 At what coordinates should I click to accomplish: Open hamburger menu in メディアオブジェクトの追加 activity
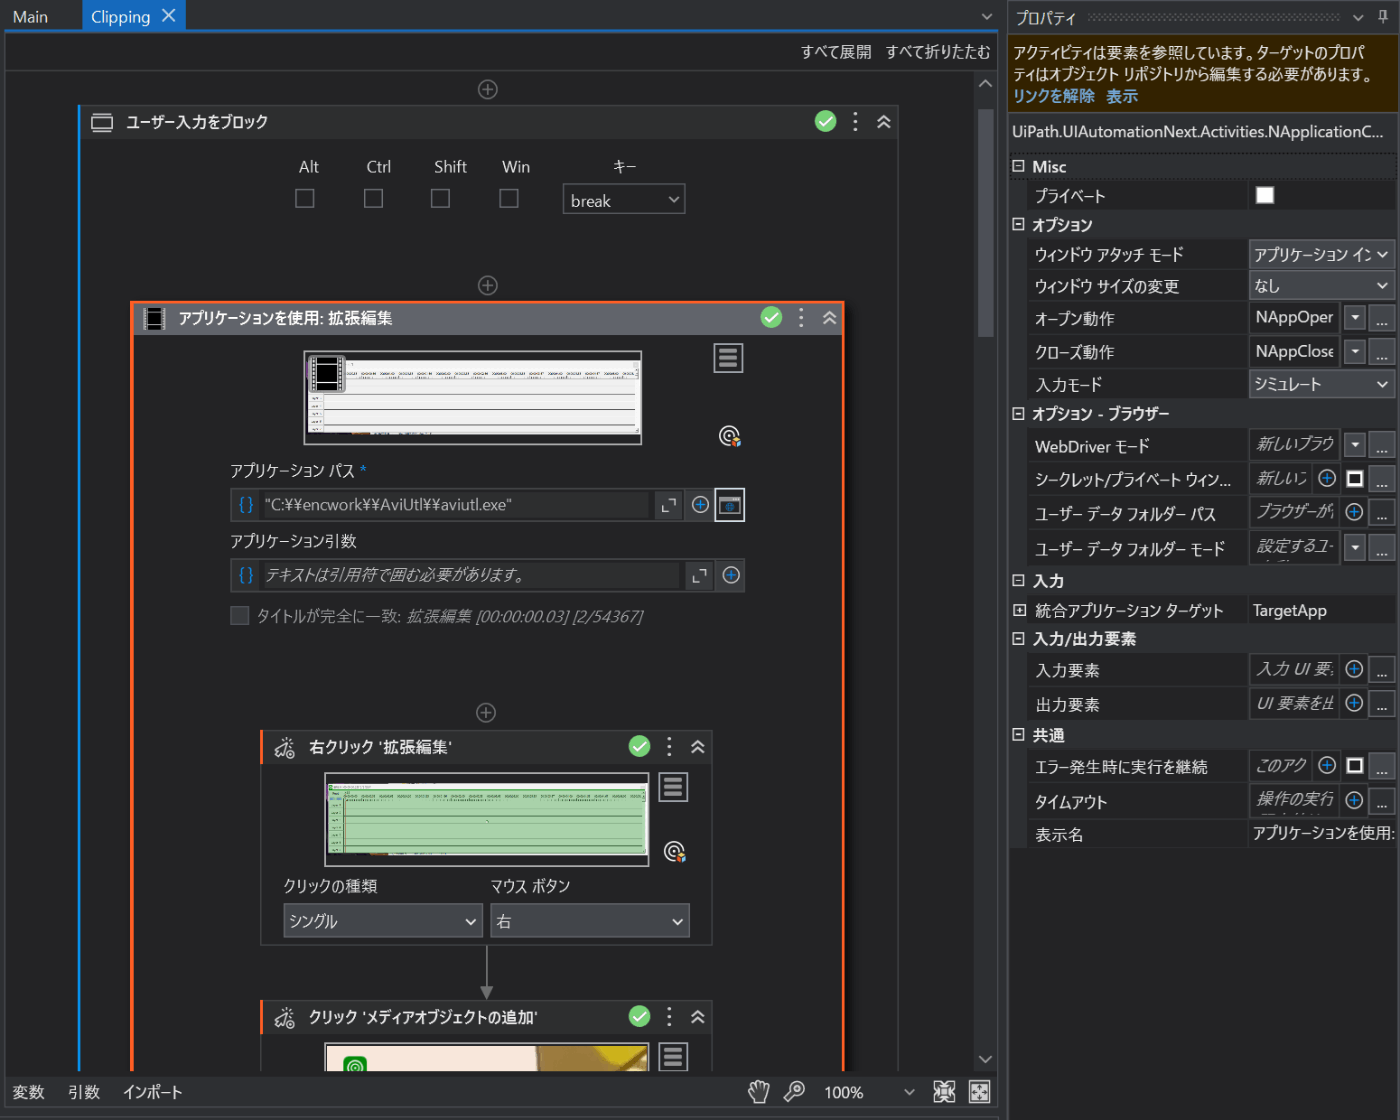coord(673,1057)
